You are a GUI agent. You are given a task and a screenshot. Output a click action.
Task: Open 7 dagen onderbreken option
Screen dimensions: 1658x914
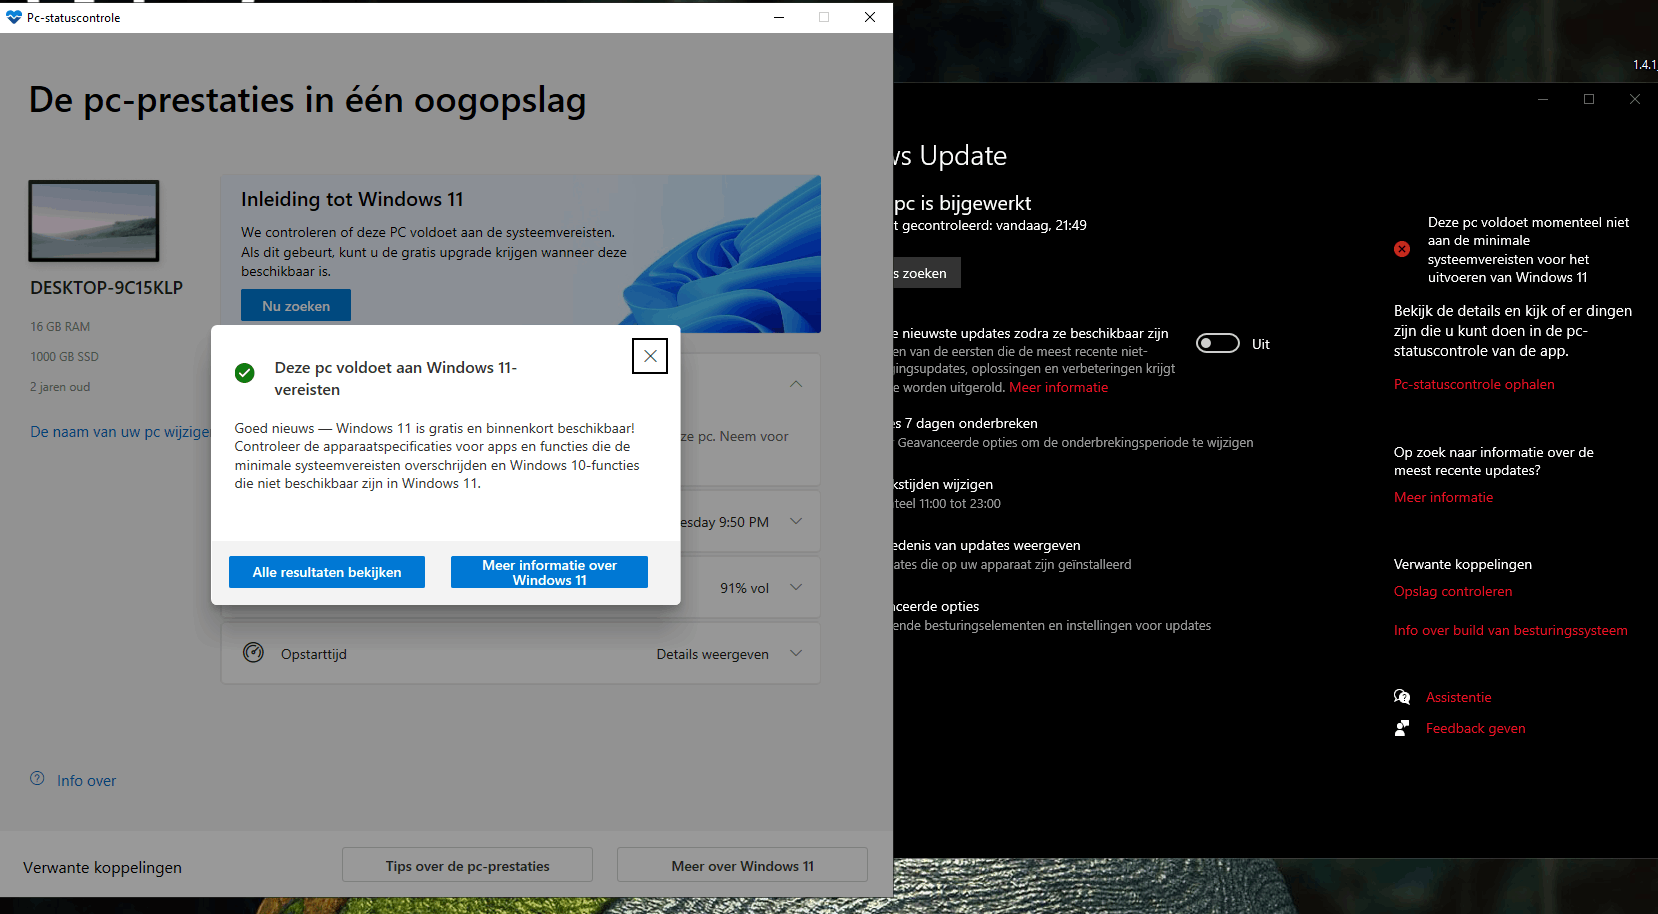click(x=966, y=423)
